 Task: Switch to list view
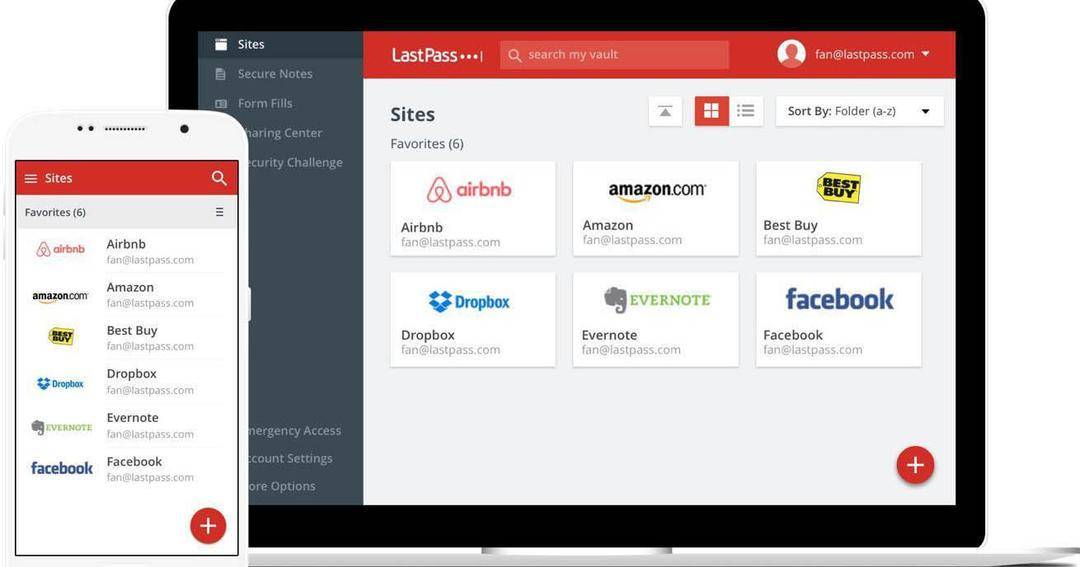746,111
